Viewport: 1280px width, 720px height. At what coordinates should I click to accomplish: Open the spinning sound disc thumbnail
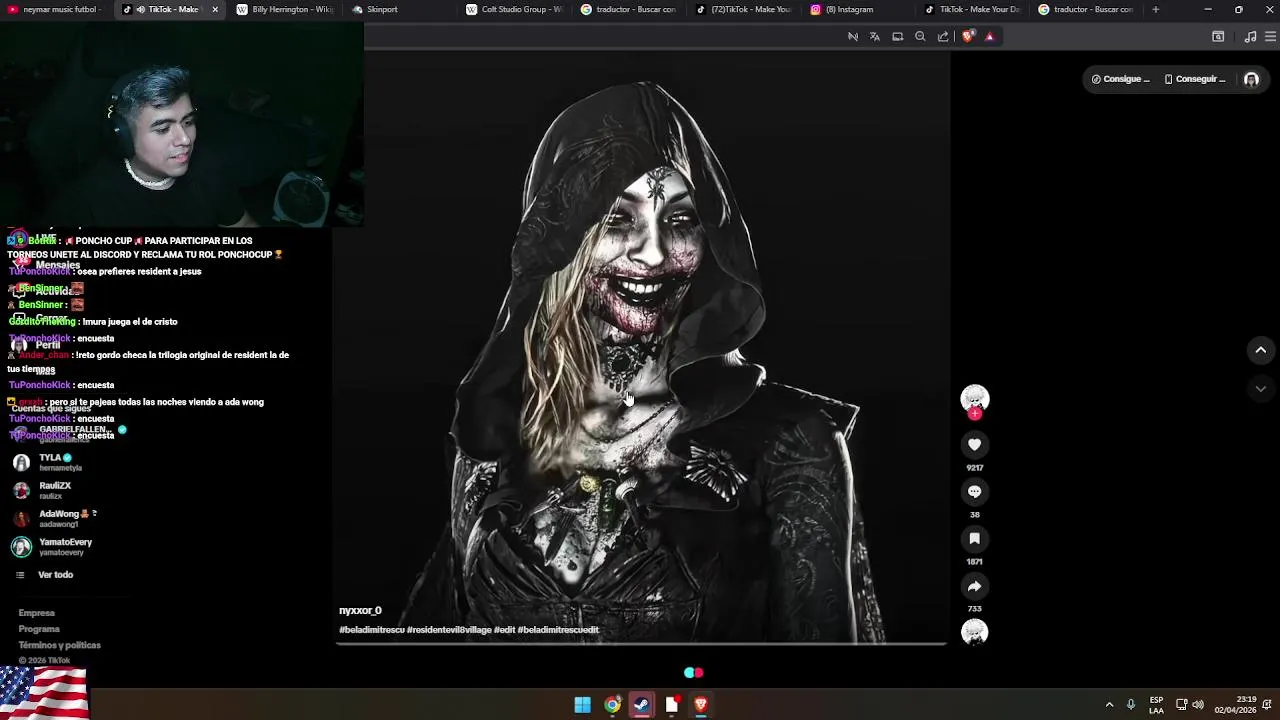pyautogui.click(x=975, y=632)
